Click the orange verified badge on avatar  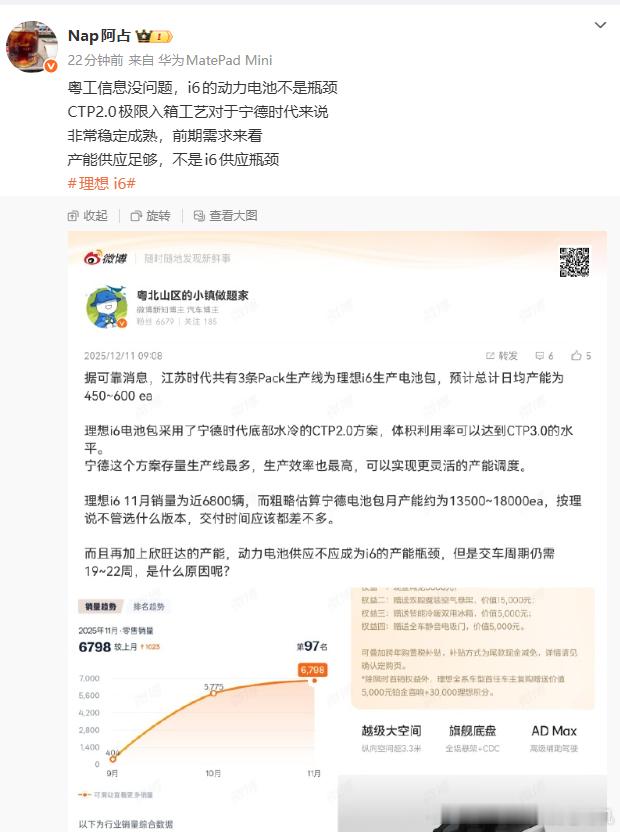pyautogui.click(x=50, y=66)
